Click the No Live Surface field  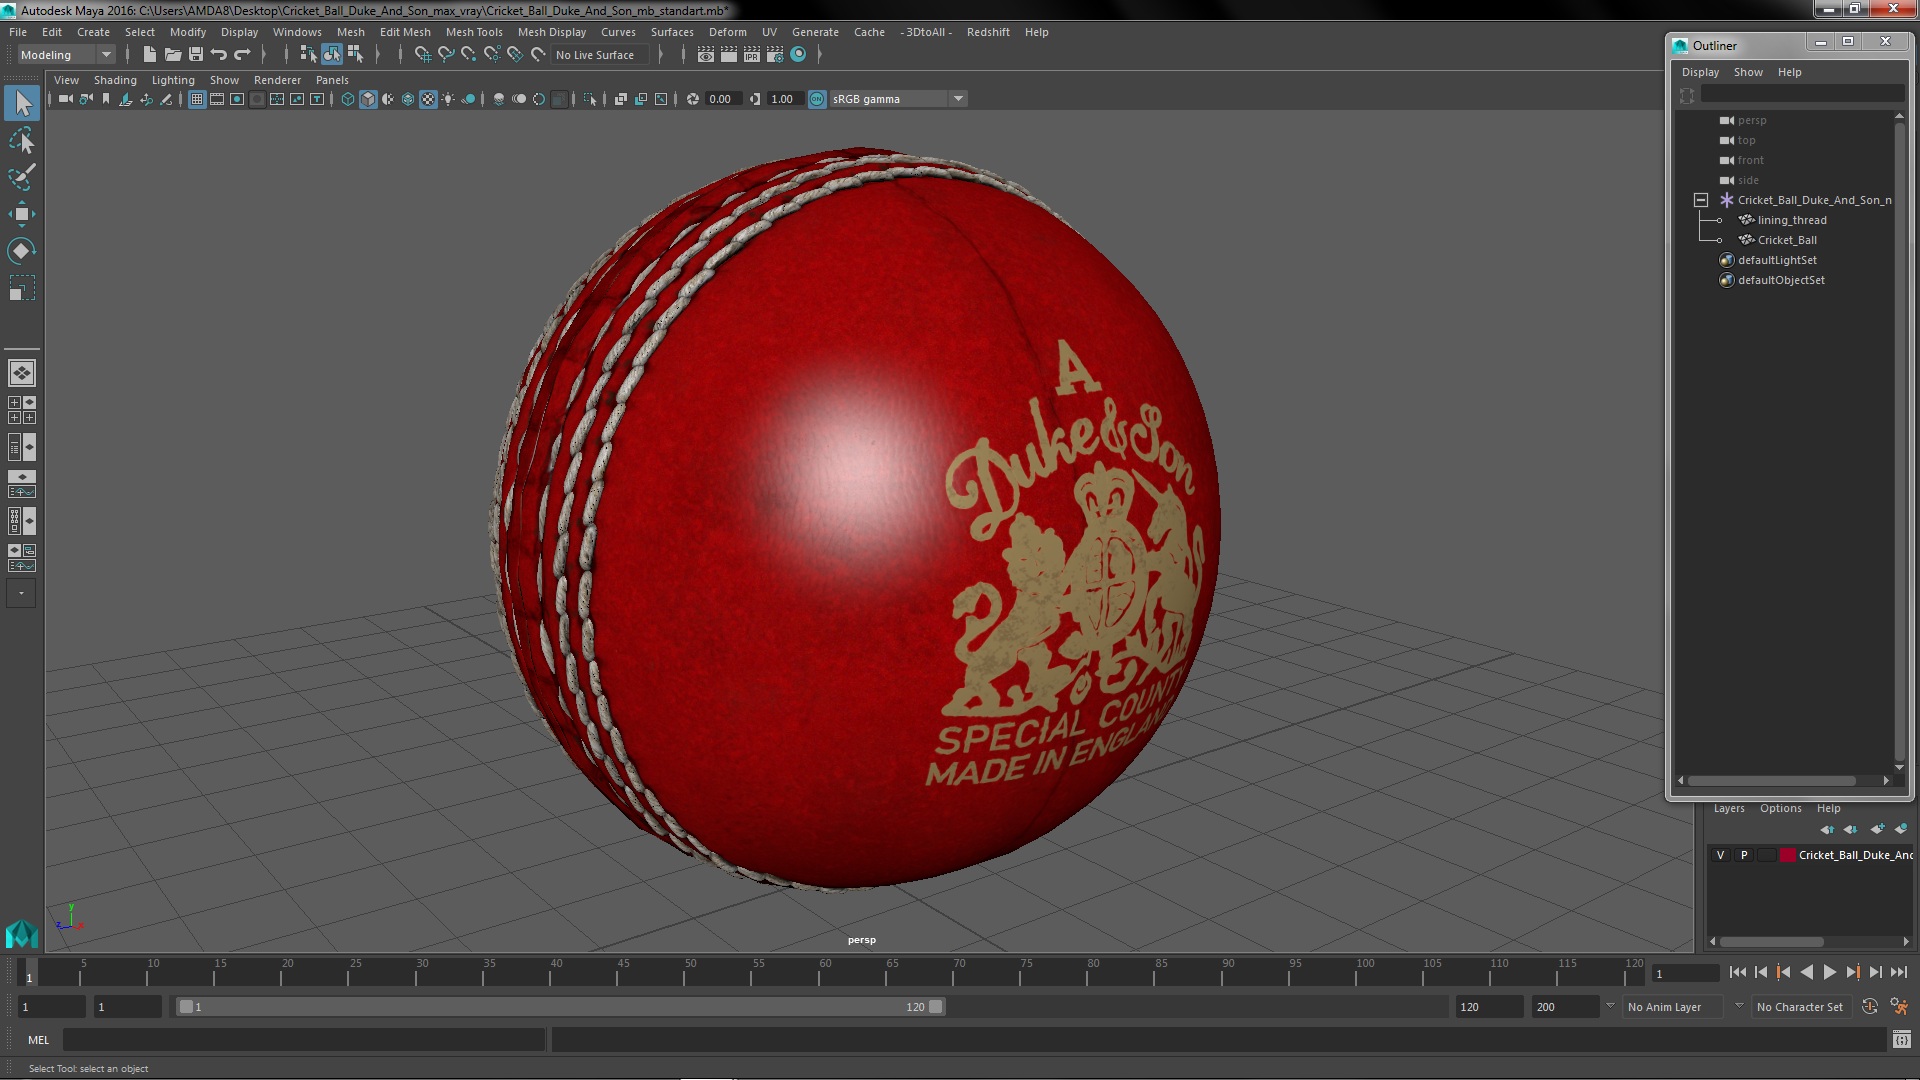598,55
